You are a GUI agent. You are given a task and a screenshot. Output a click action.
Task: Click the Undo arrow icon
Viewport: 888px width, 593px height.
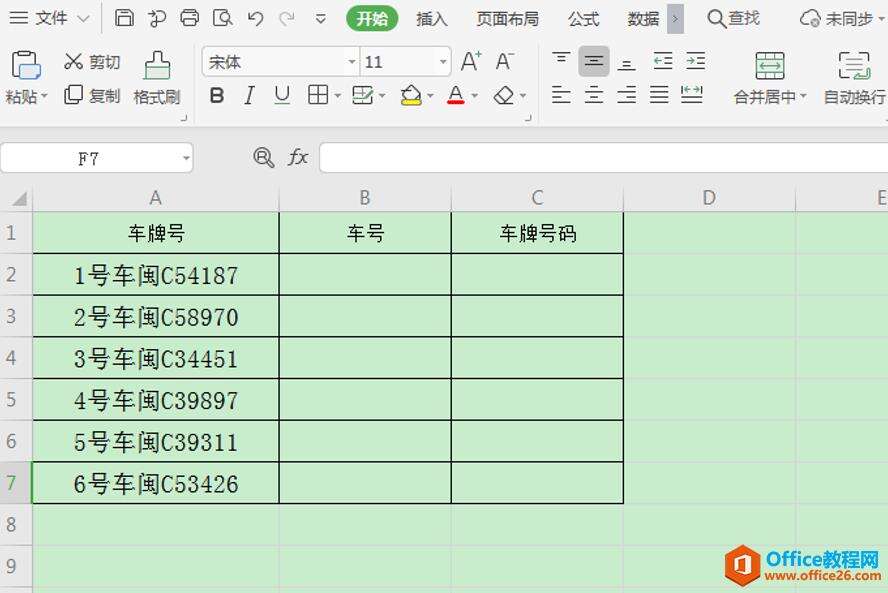[255, 19]
